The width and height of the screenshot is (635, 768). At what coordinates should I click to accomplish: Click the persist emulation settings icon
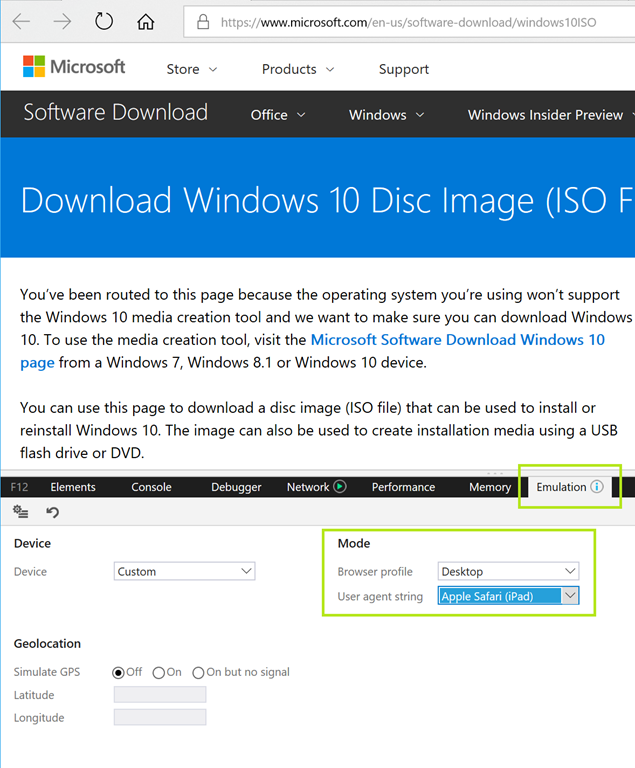click(20, 512)
